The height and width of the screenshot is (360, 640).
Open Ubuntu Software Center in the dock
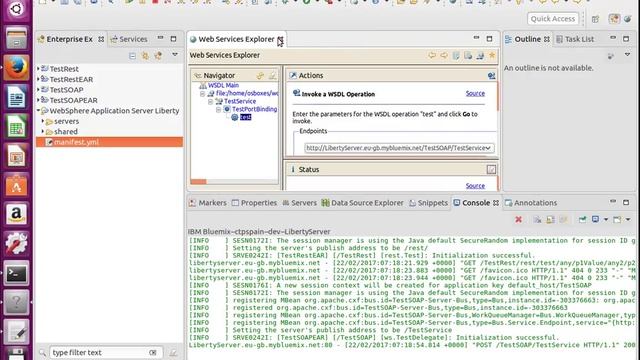(x=16, y=185)
